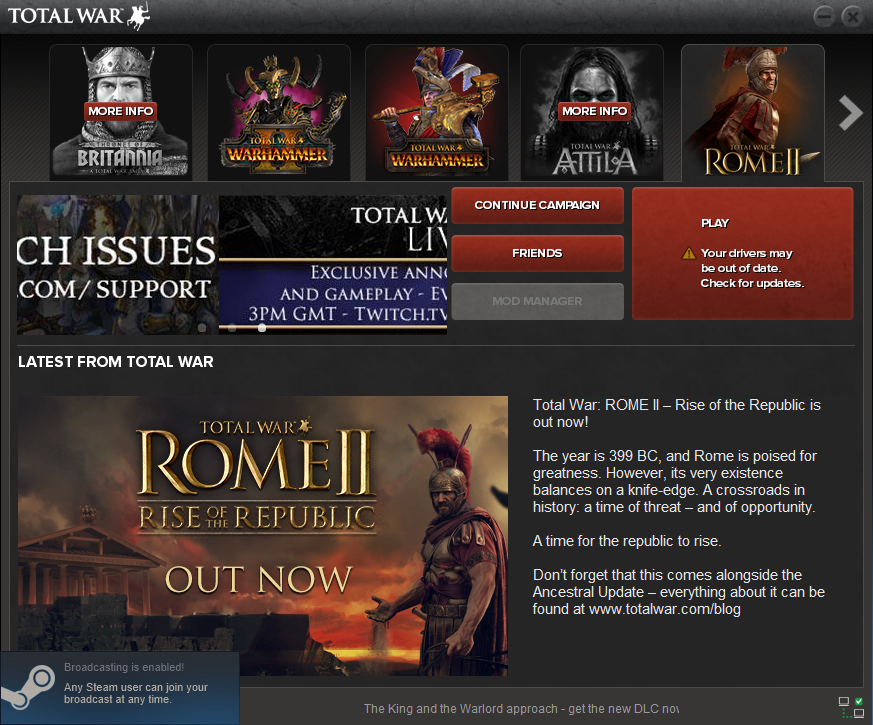Open the Friends button
Screen dimensions: 873x725
pos(537,253)
